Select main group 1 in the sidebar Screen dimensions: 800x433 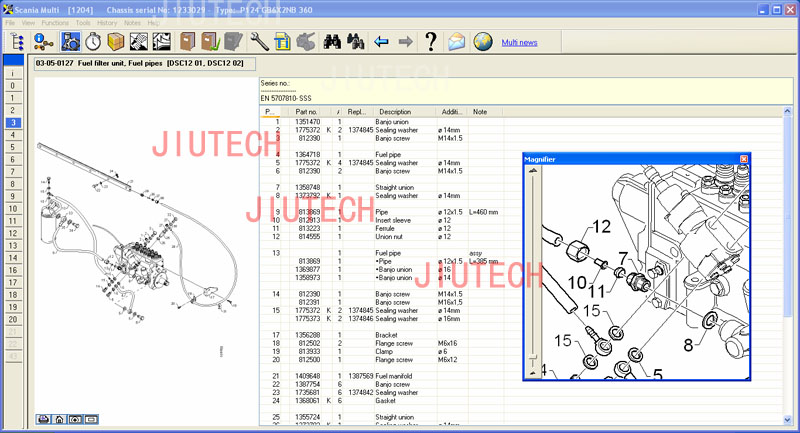click(13, 98)
